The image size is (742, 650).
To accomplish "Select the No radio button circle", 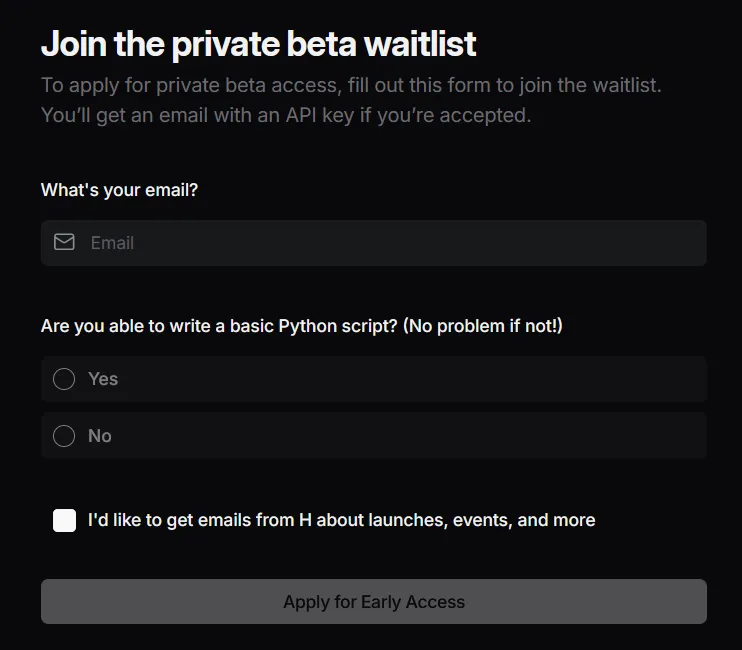I will point(64,436).
